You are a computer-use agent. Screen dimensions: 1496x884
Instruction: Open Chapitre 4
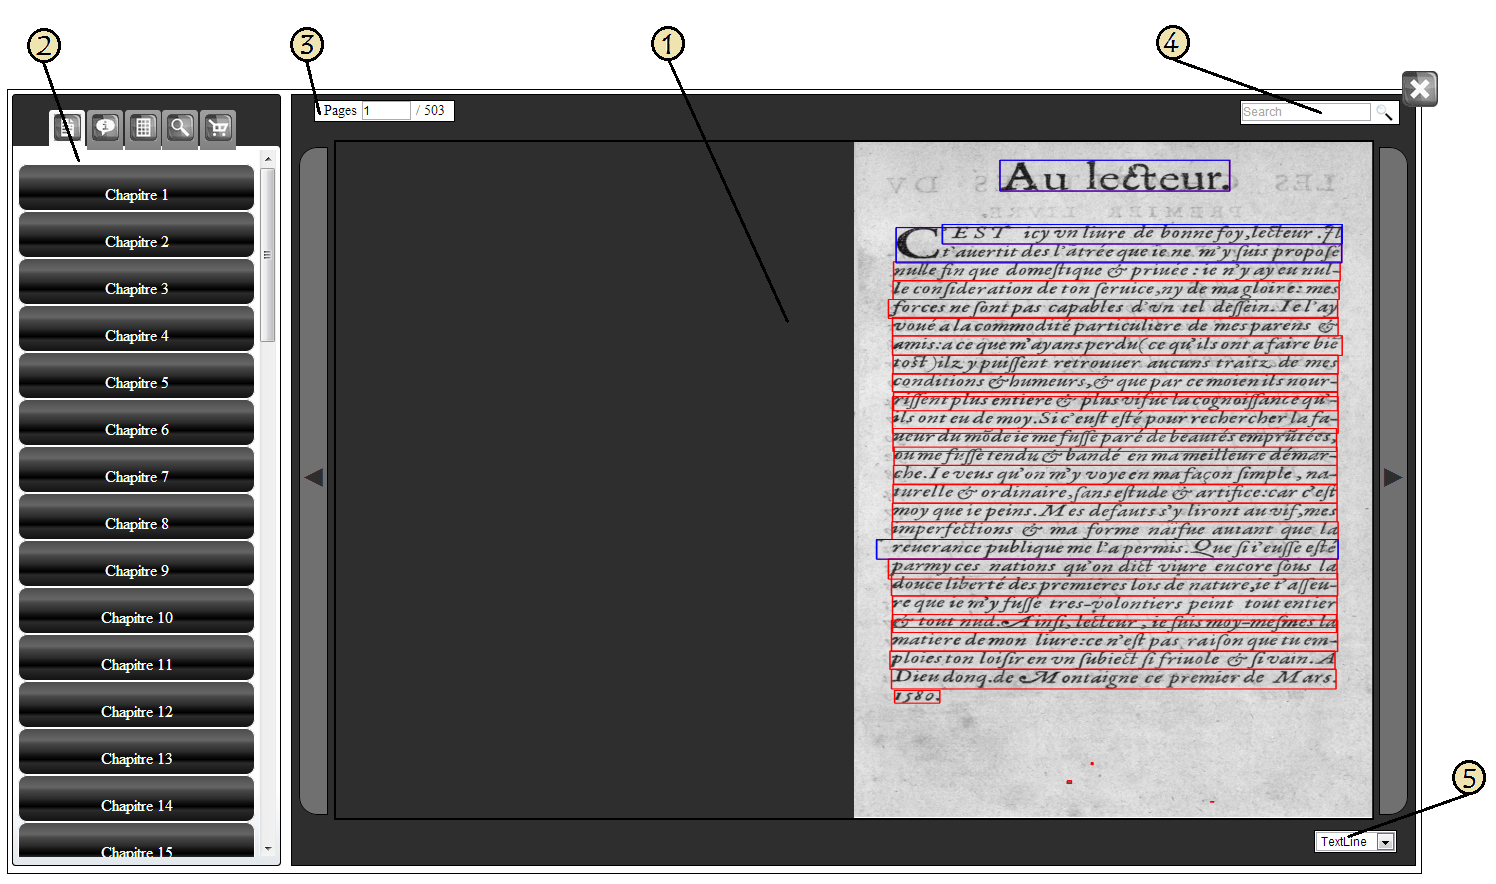[x=136, y=329]
